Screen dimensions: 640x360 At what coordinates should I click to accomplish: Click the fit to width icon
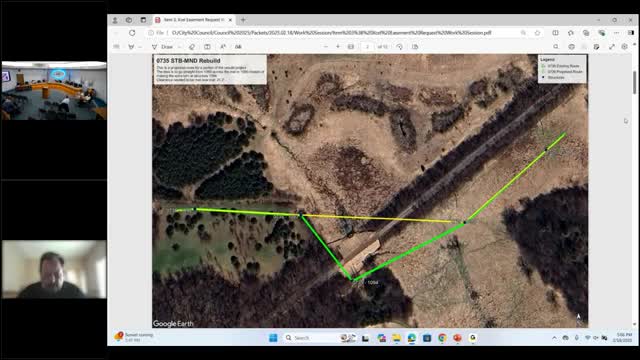tap(351, 47)
